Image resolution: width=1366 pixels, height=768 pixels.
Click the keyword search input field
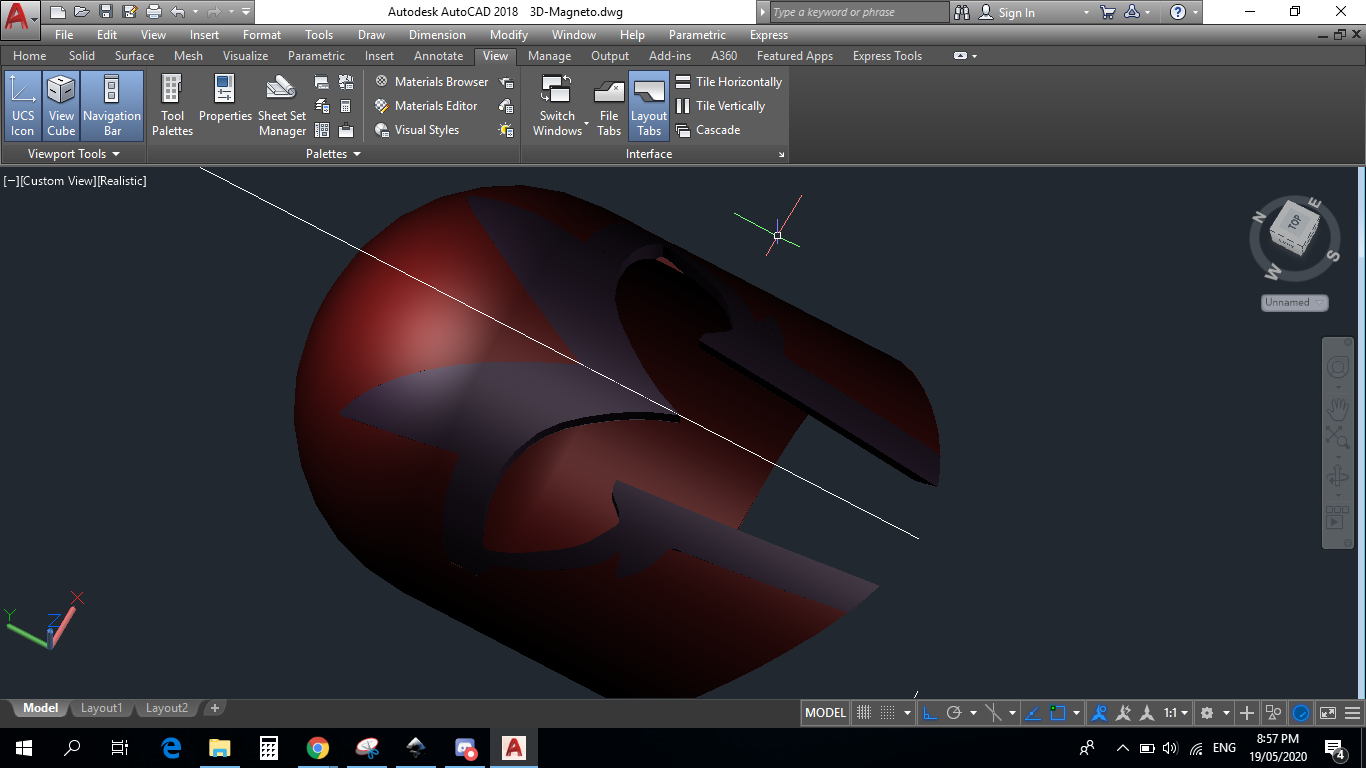click(859, 12)
